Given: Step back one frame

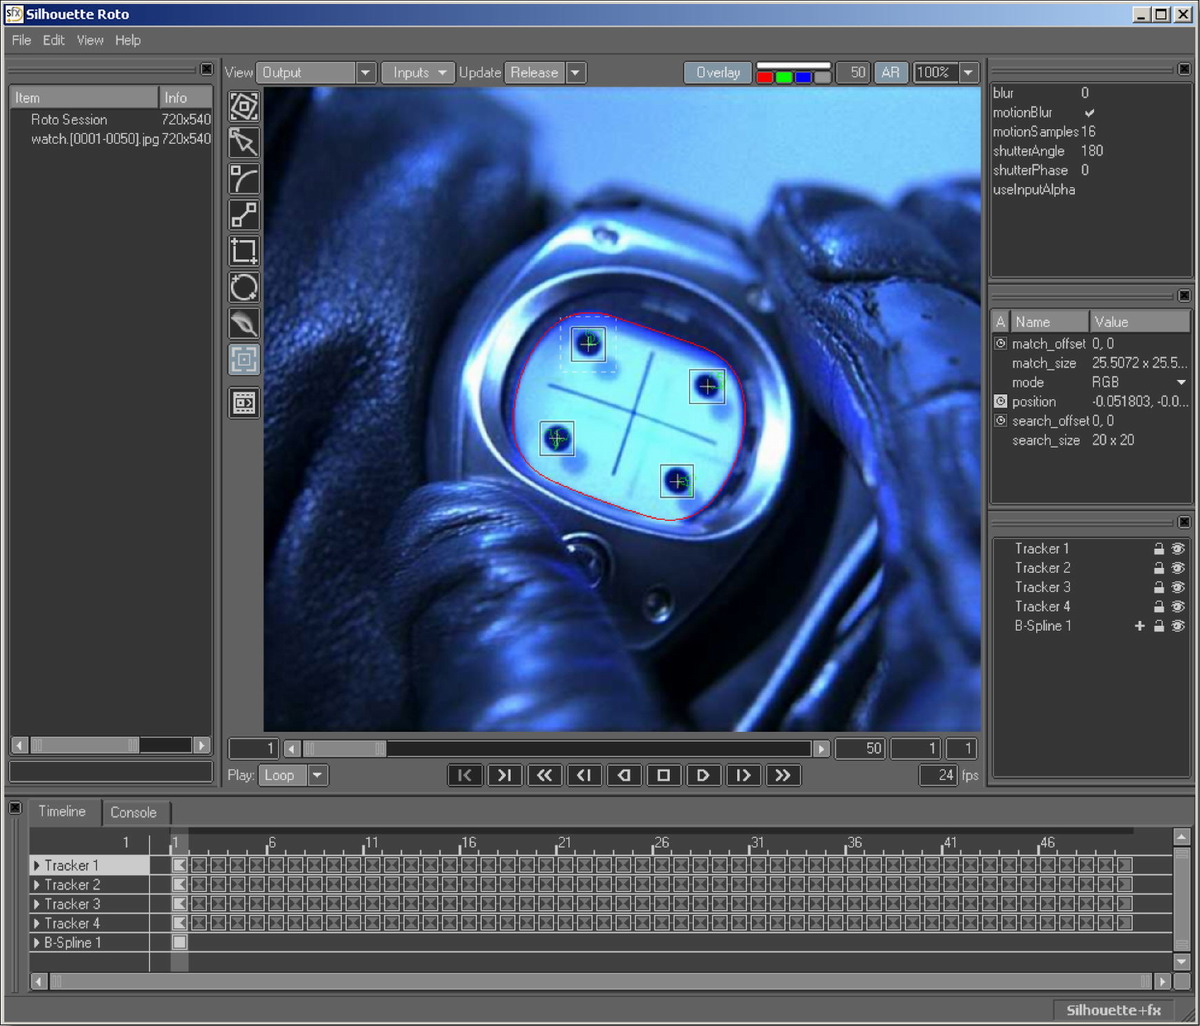Looking at the screenshot, I should coord(584,775).
